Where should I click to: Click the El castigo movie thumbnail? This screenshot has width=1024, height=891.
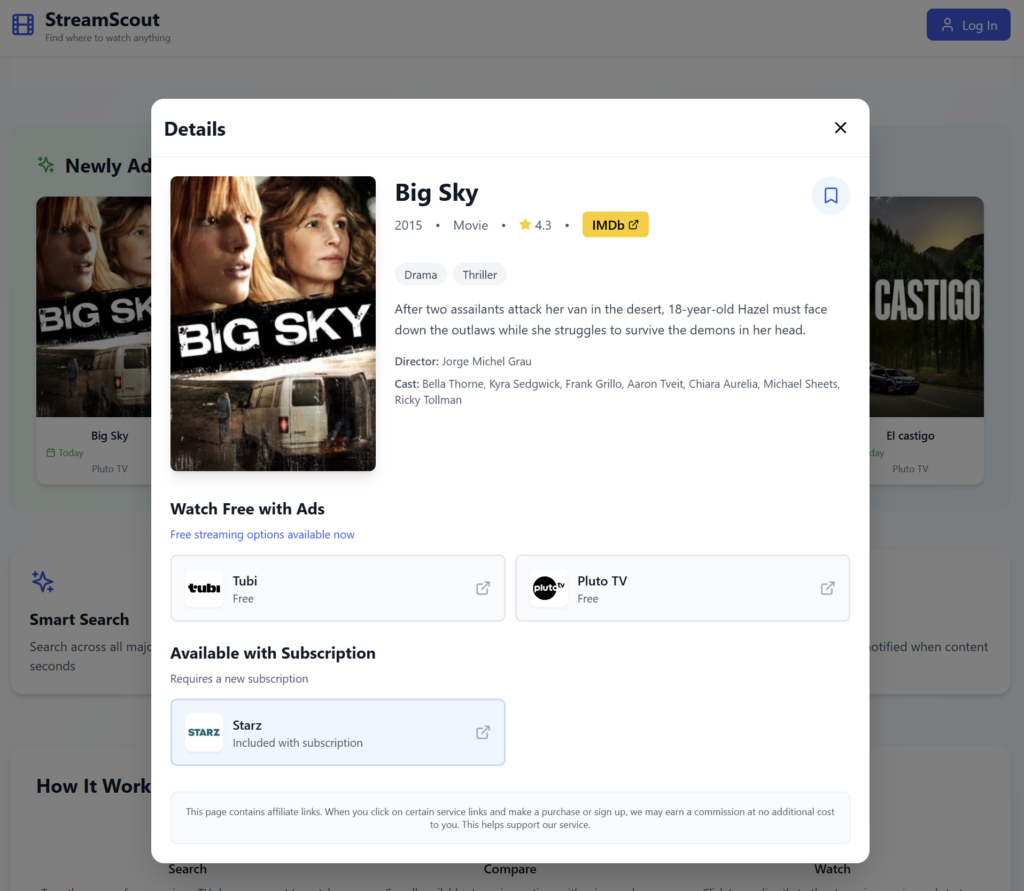coord(926,306)
